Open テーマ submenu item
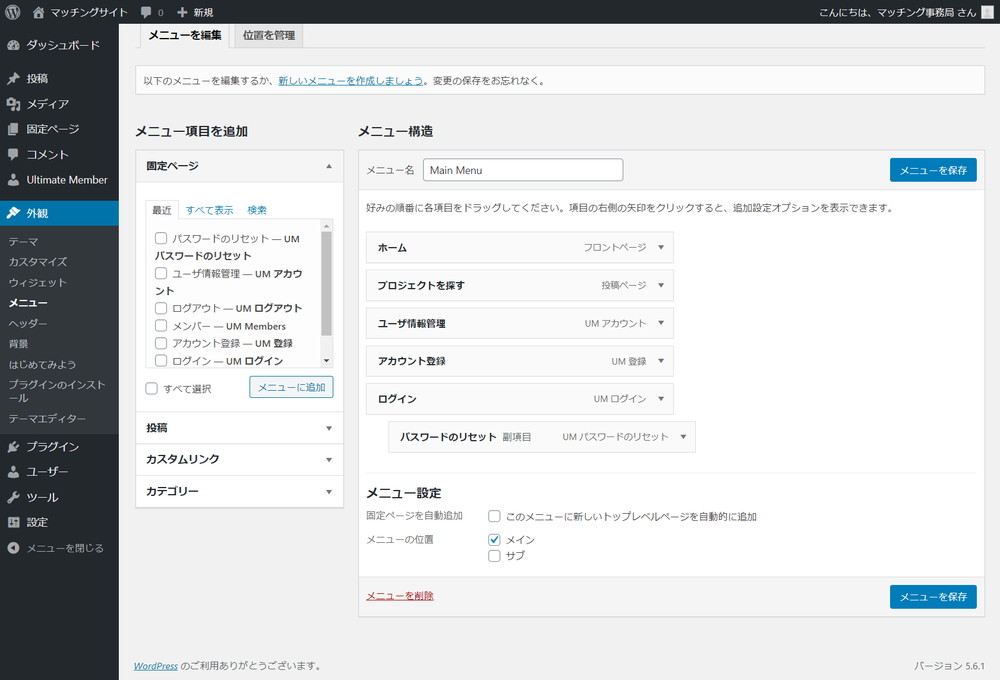The image size is (1000, 680). click(24, 242)
